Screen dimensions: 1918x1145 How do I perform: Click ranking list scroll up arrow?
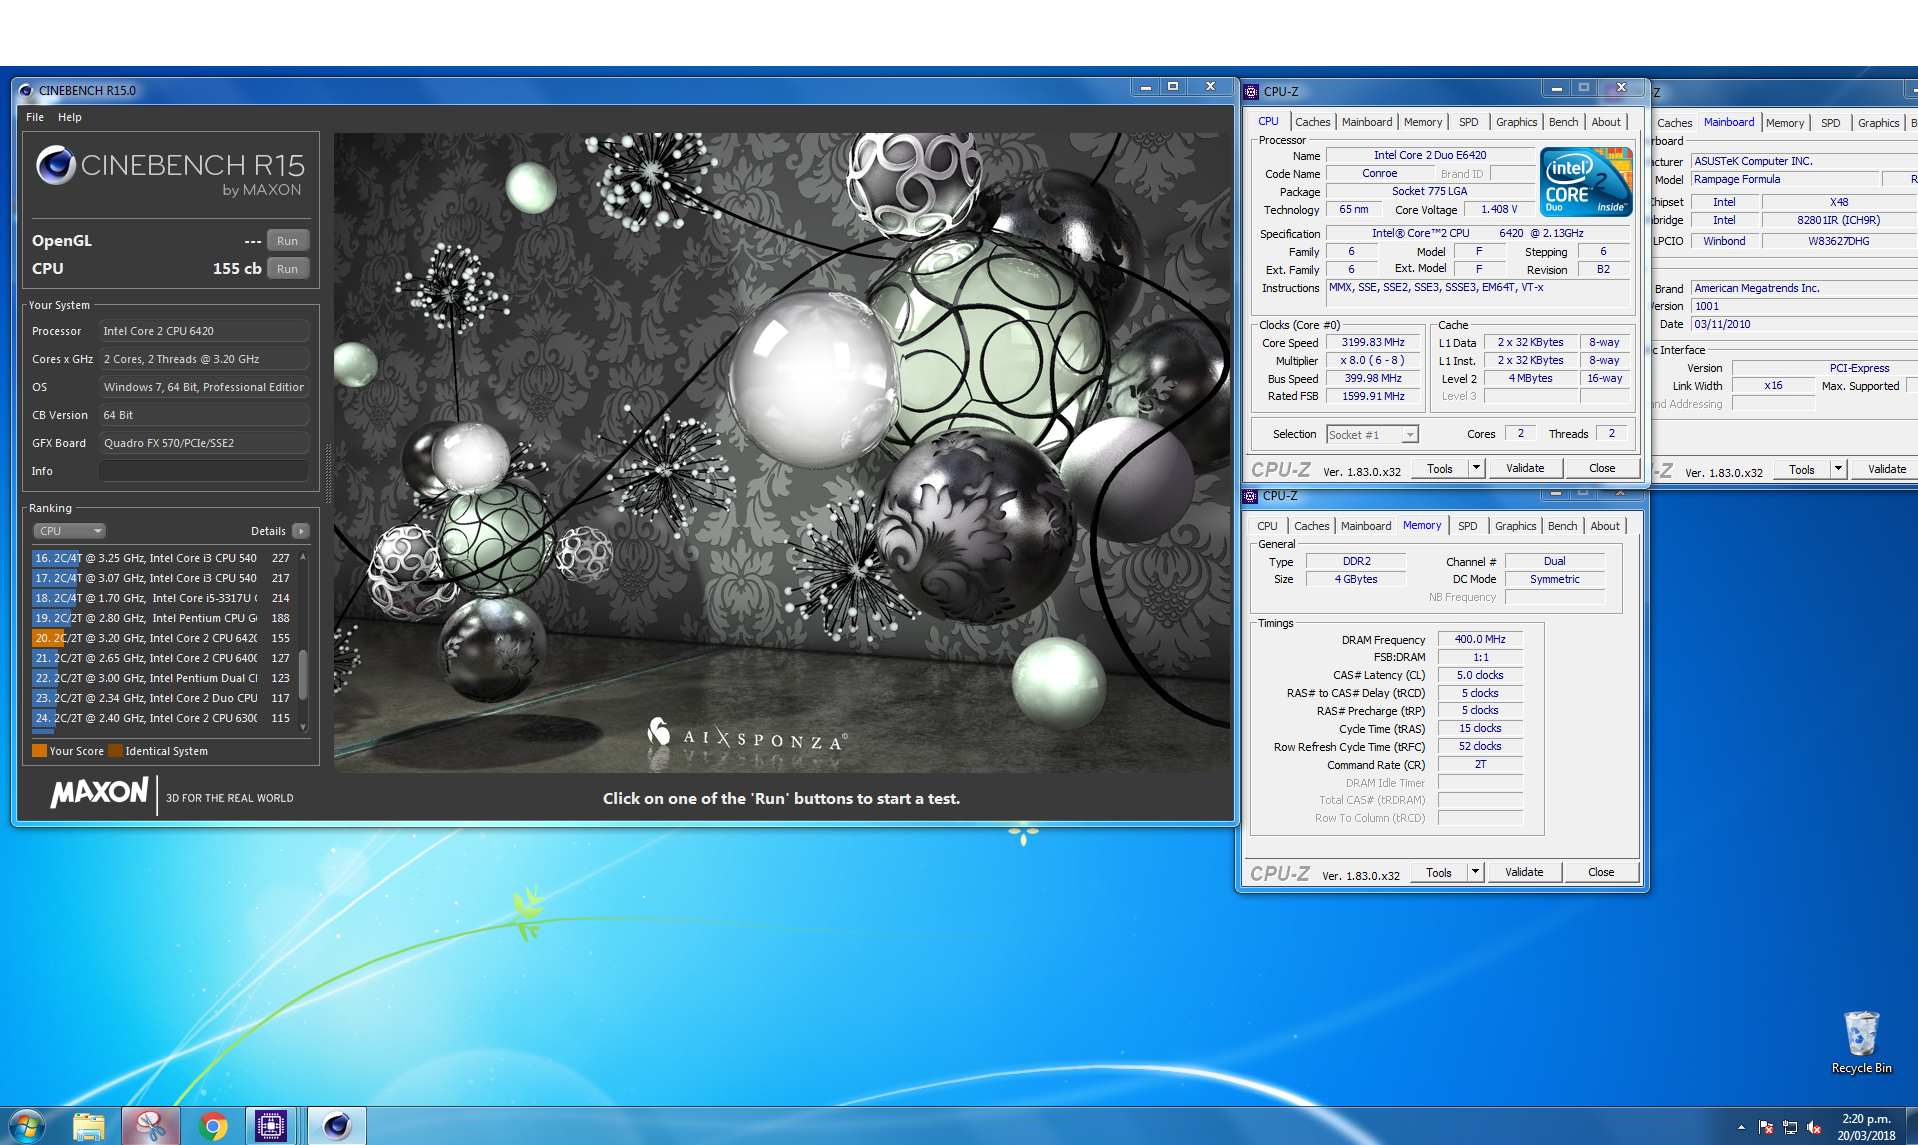pos(303,556)
